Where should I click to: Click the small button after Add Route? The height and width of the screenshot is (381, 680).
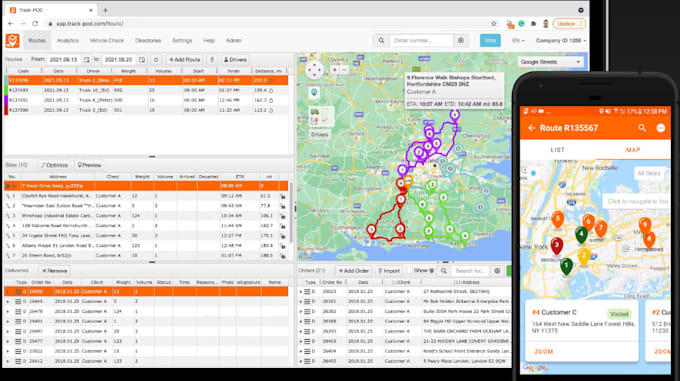[212, 59]
